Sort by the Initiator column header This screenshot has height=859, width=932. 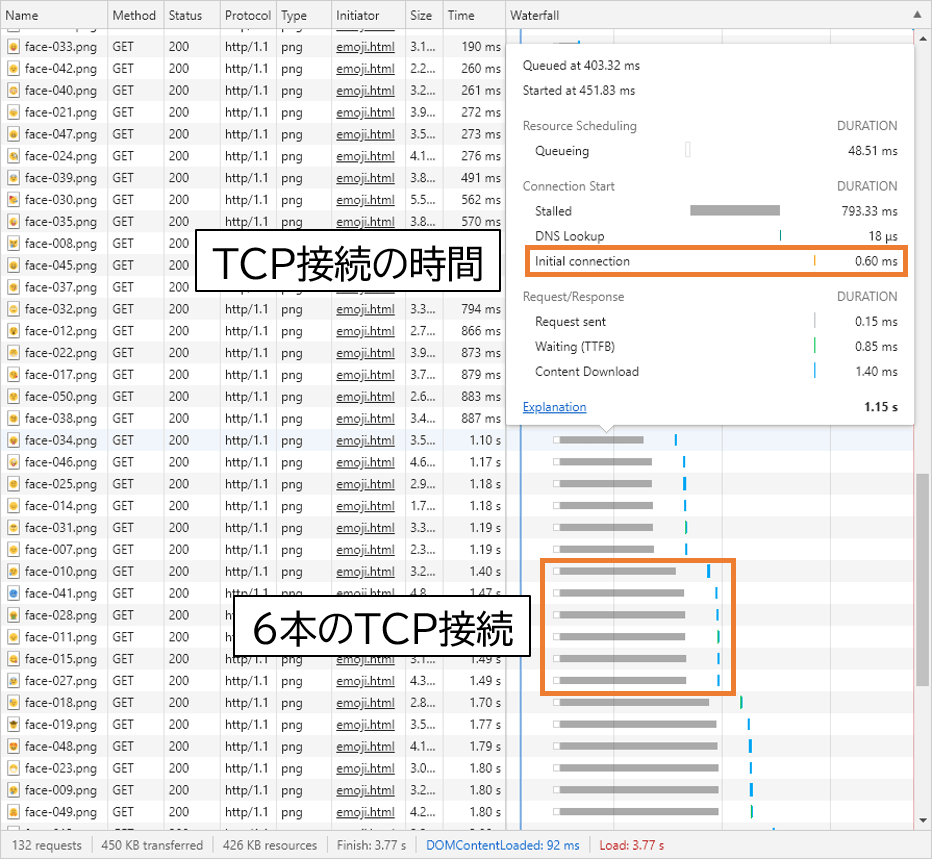pos(368,15)
